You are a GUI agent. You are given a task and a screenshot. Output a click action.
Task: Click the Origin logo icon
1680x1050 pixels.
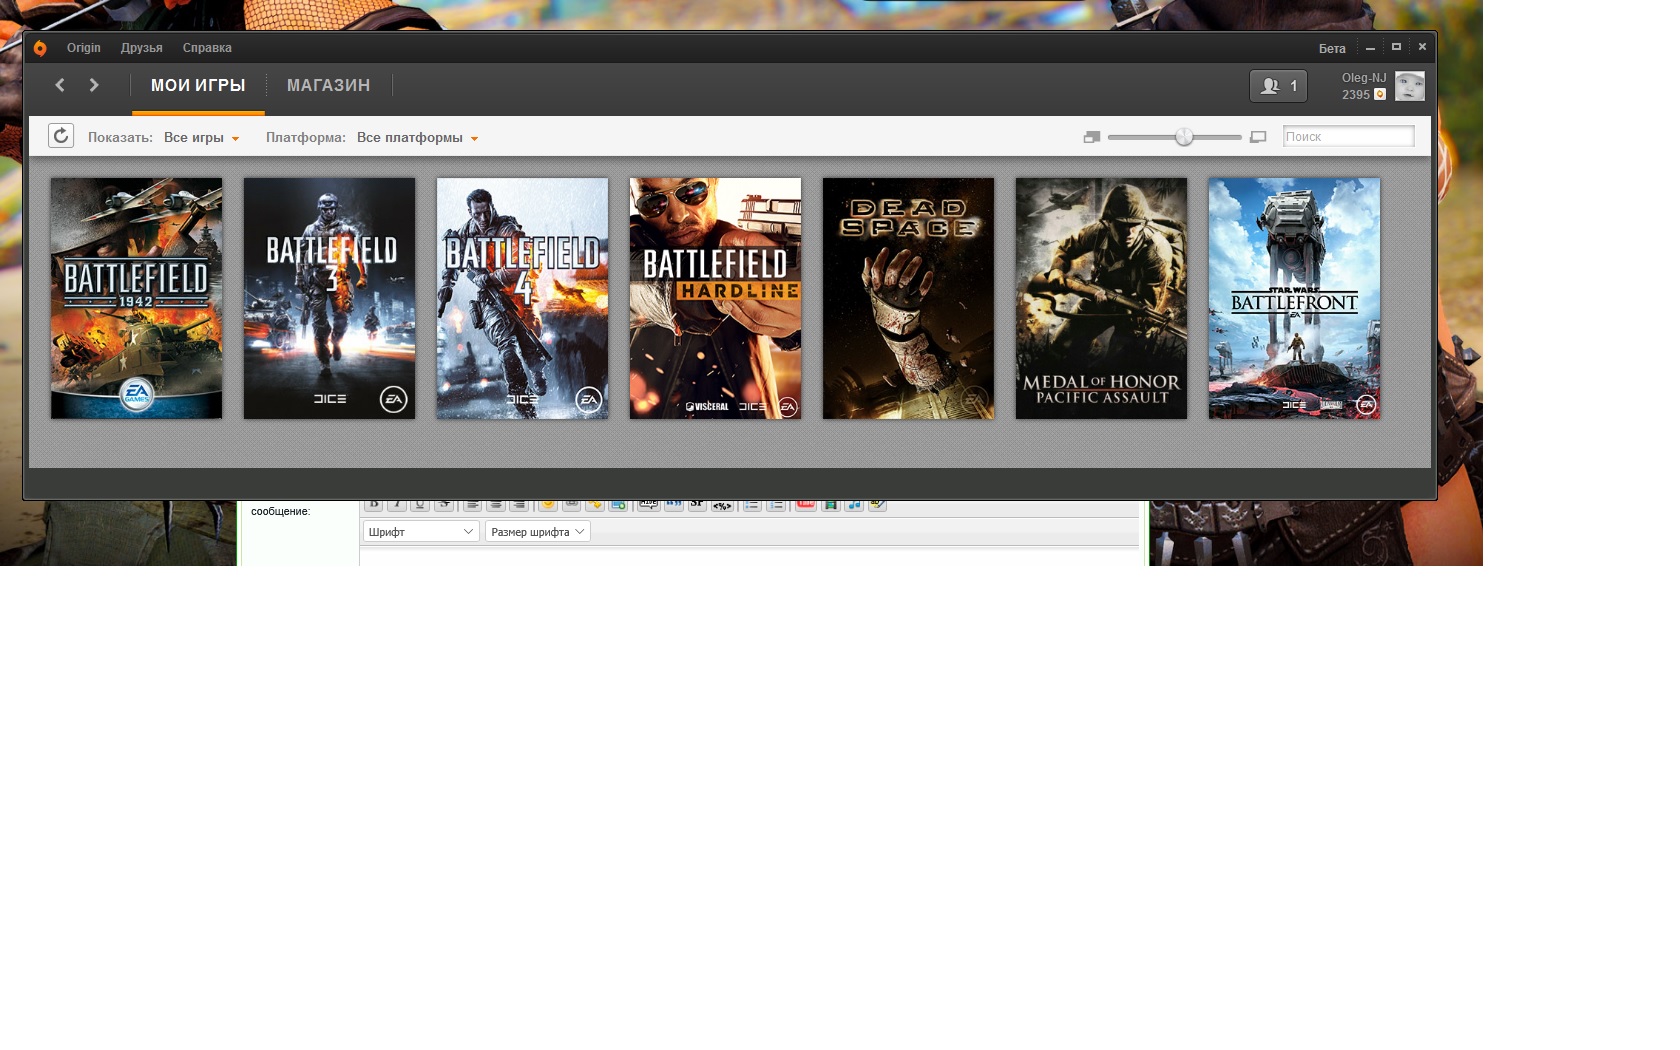(x=40, y=48)
